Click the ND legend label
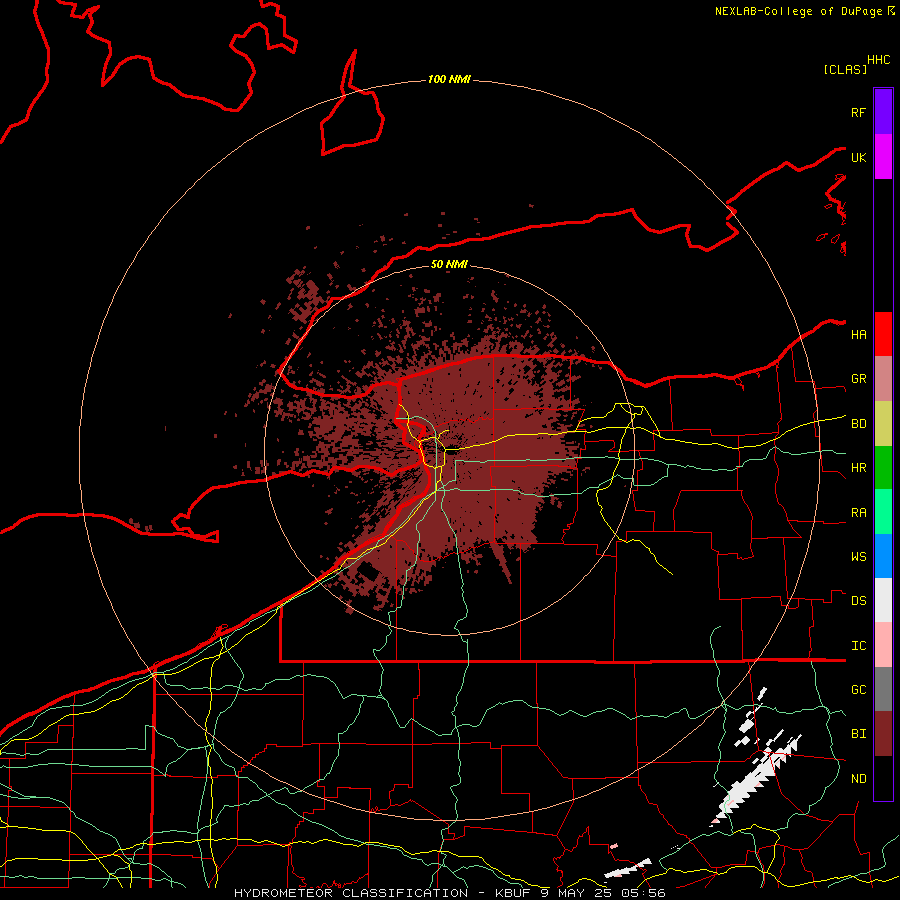The height and width of the screenshot is (900, 900). click(858, 779)
